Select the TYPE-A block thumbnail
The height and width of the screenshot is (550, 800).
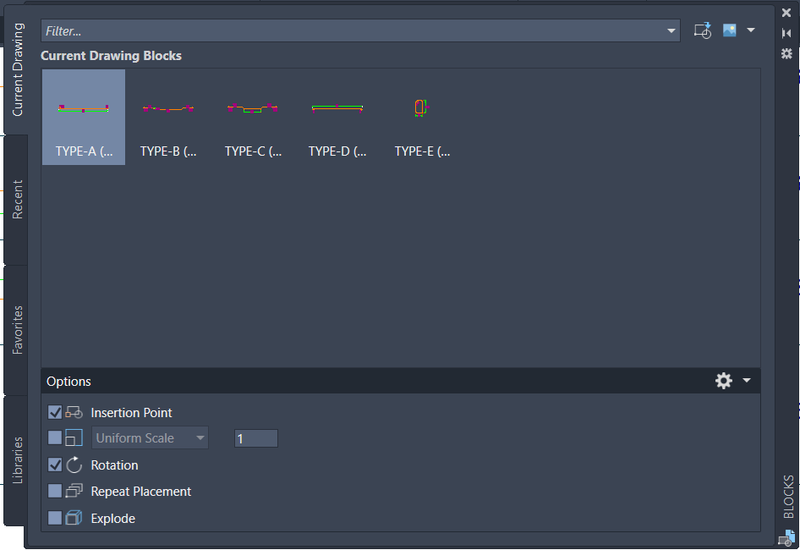coord(83,117)
